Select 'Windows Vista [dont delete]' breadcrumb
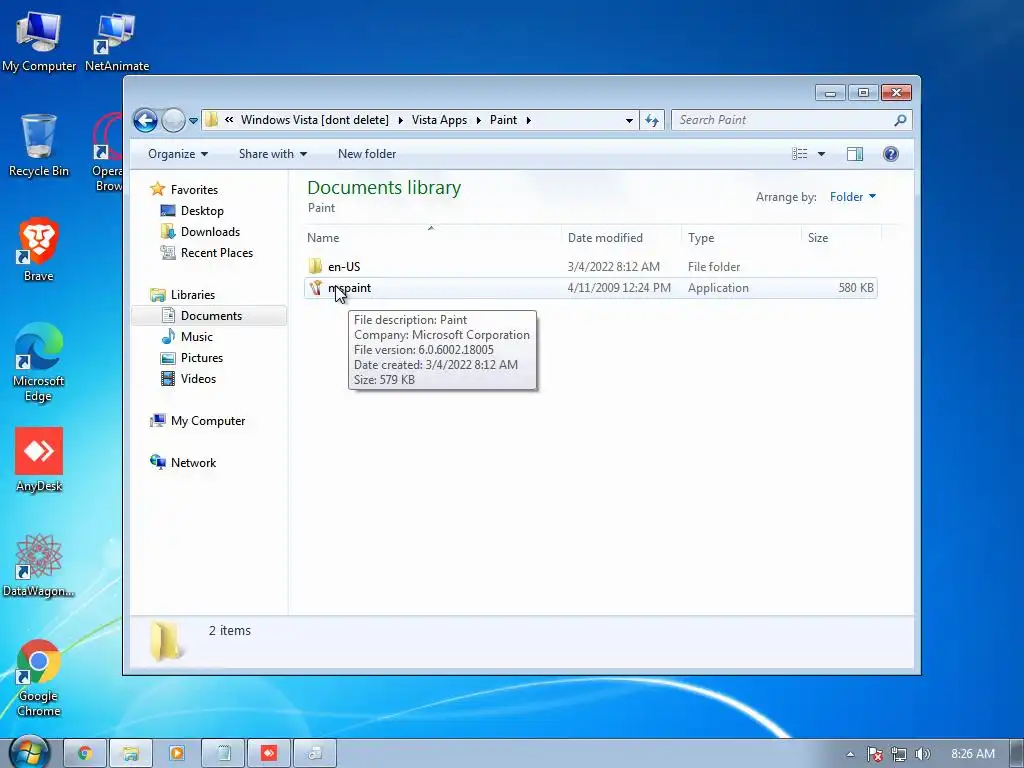 (x=314, y=120)
